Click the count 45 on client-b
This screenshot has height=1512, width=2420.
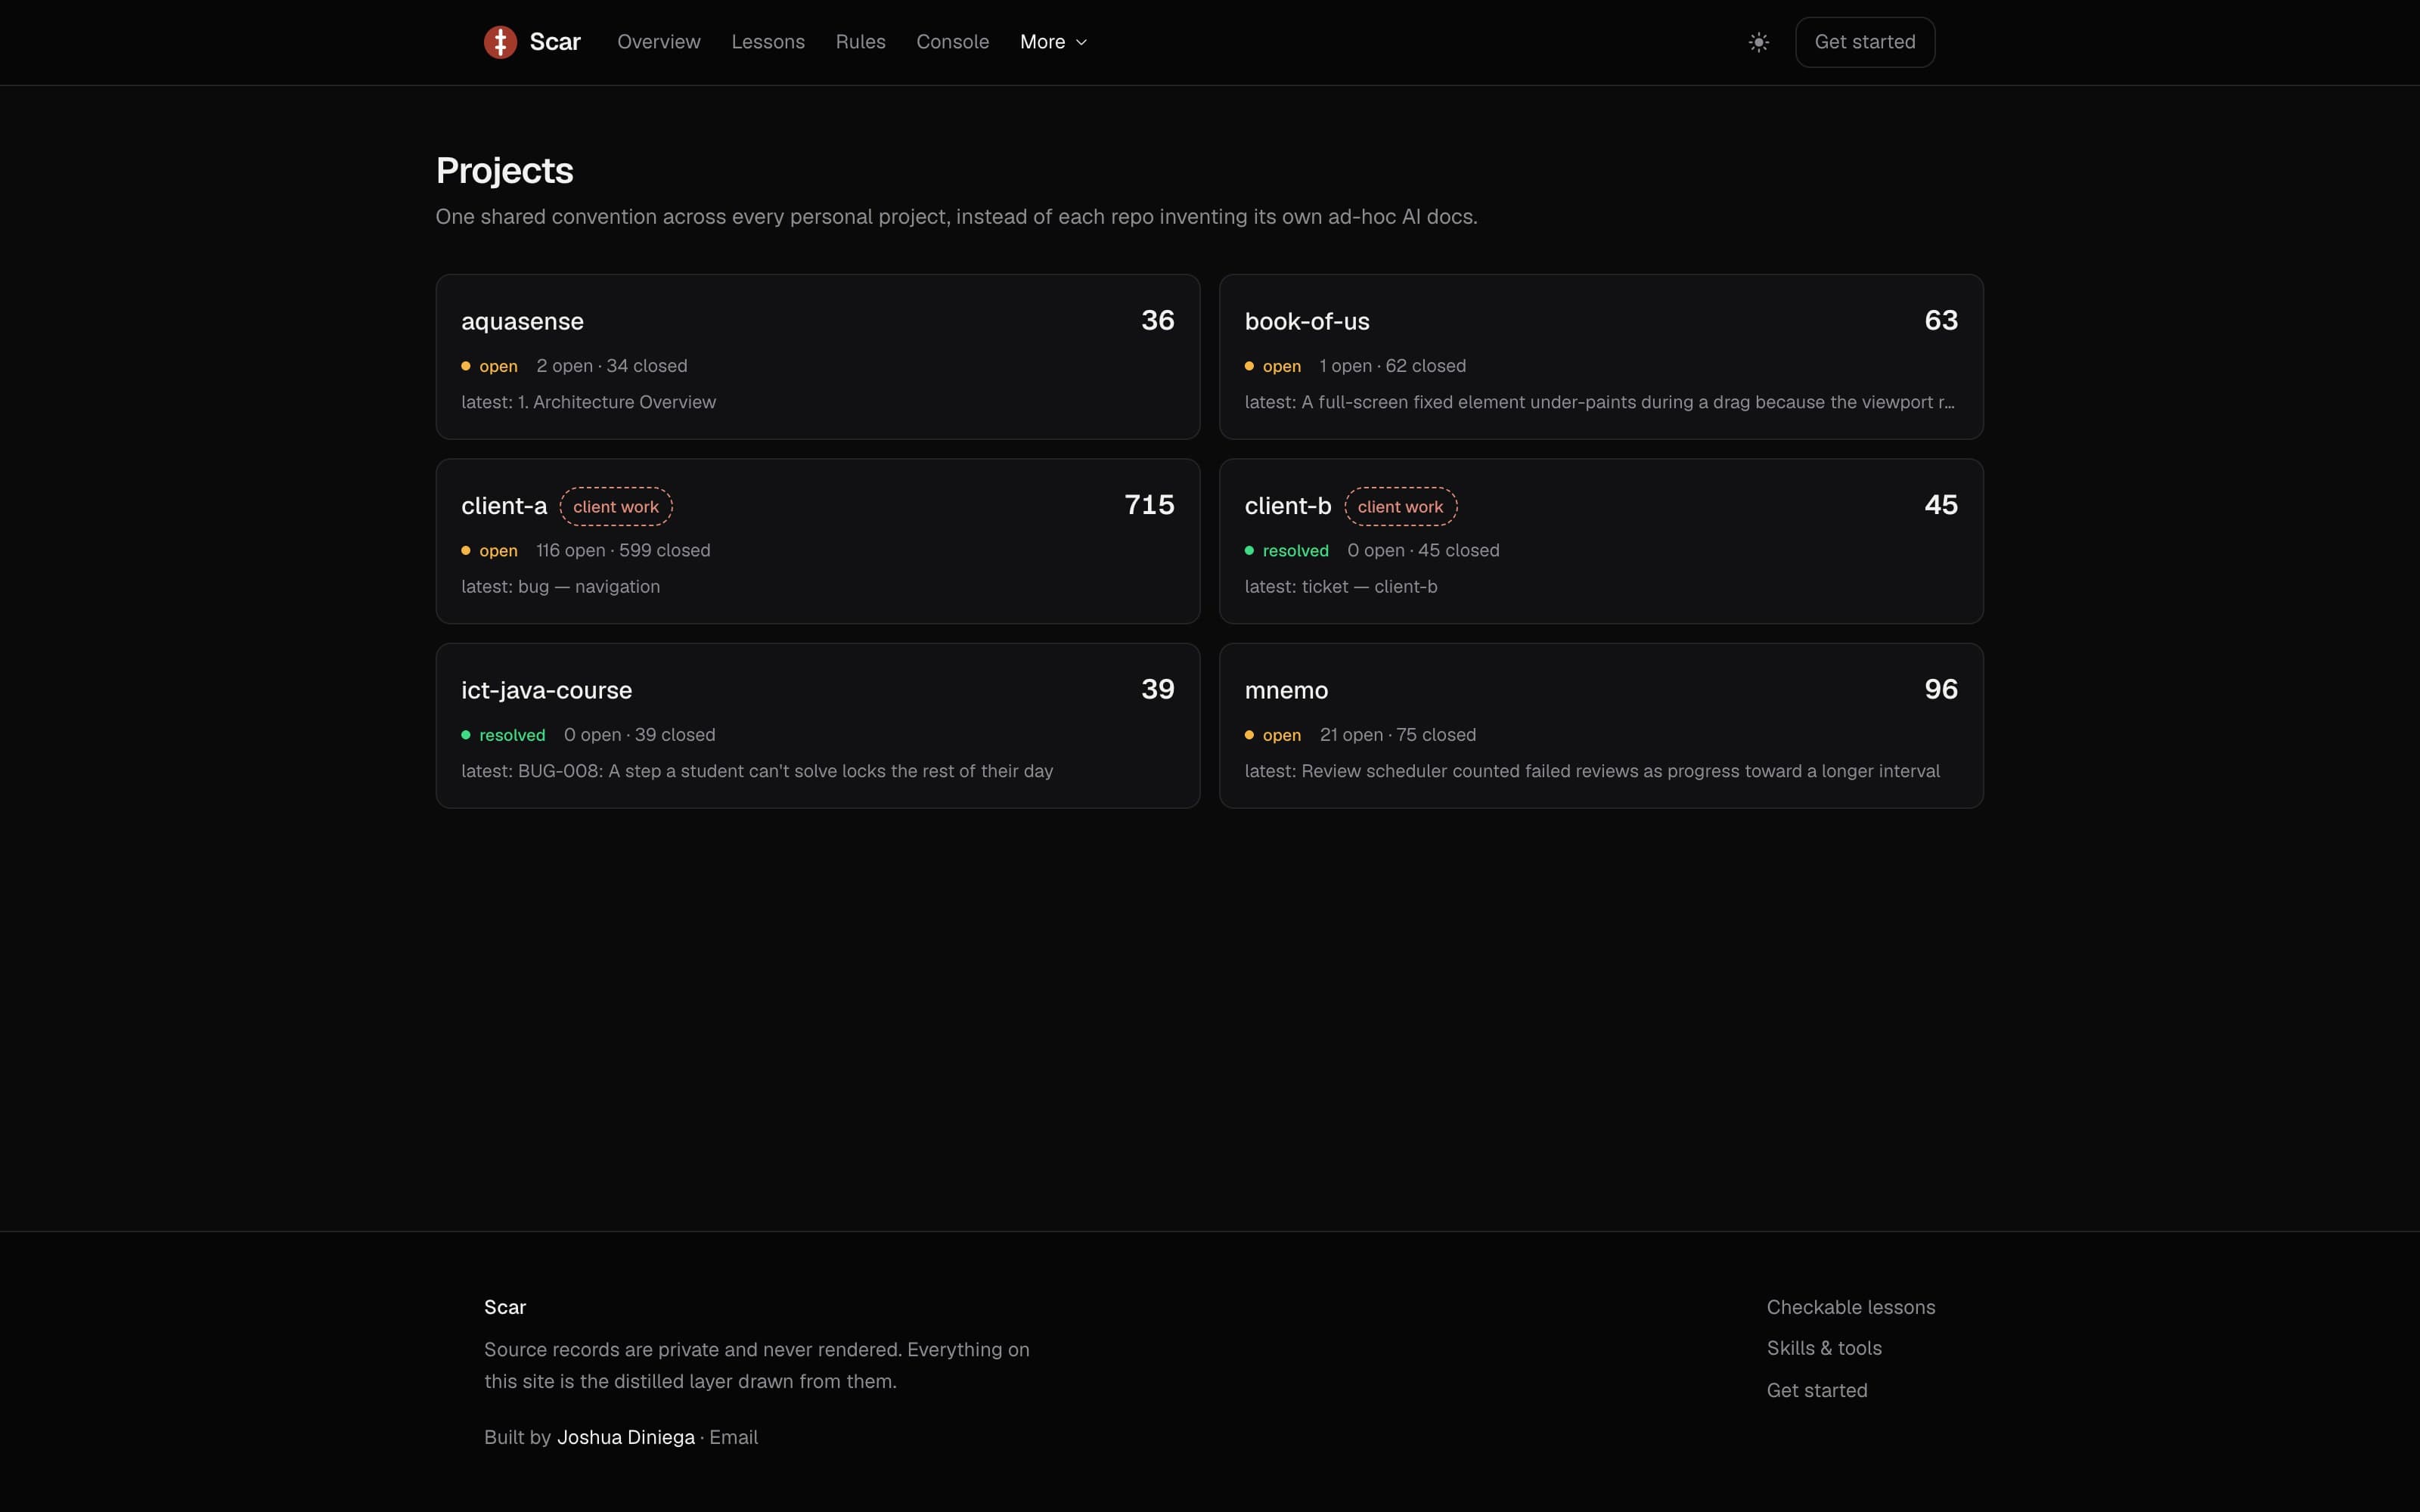click(x=1941, y=505)
